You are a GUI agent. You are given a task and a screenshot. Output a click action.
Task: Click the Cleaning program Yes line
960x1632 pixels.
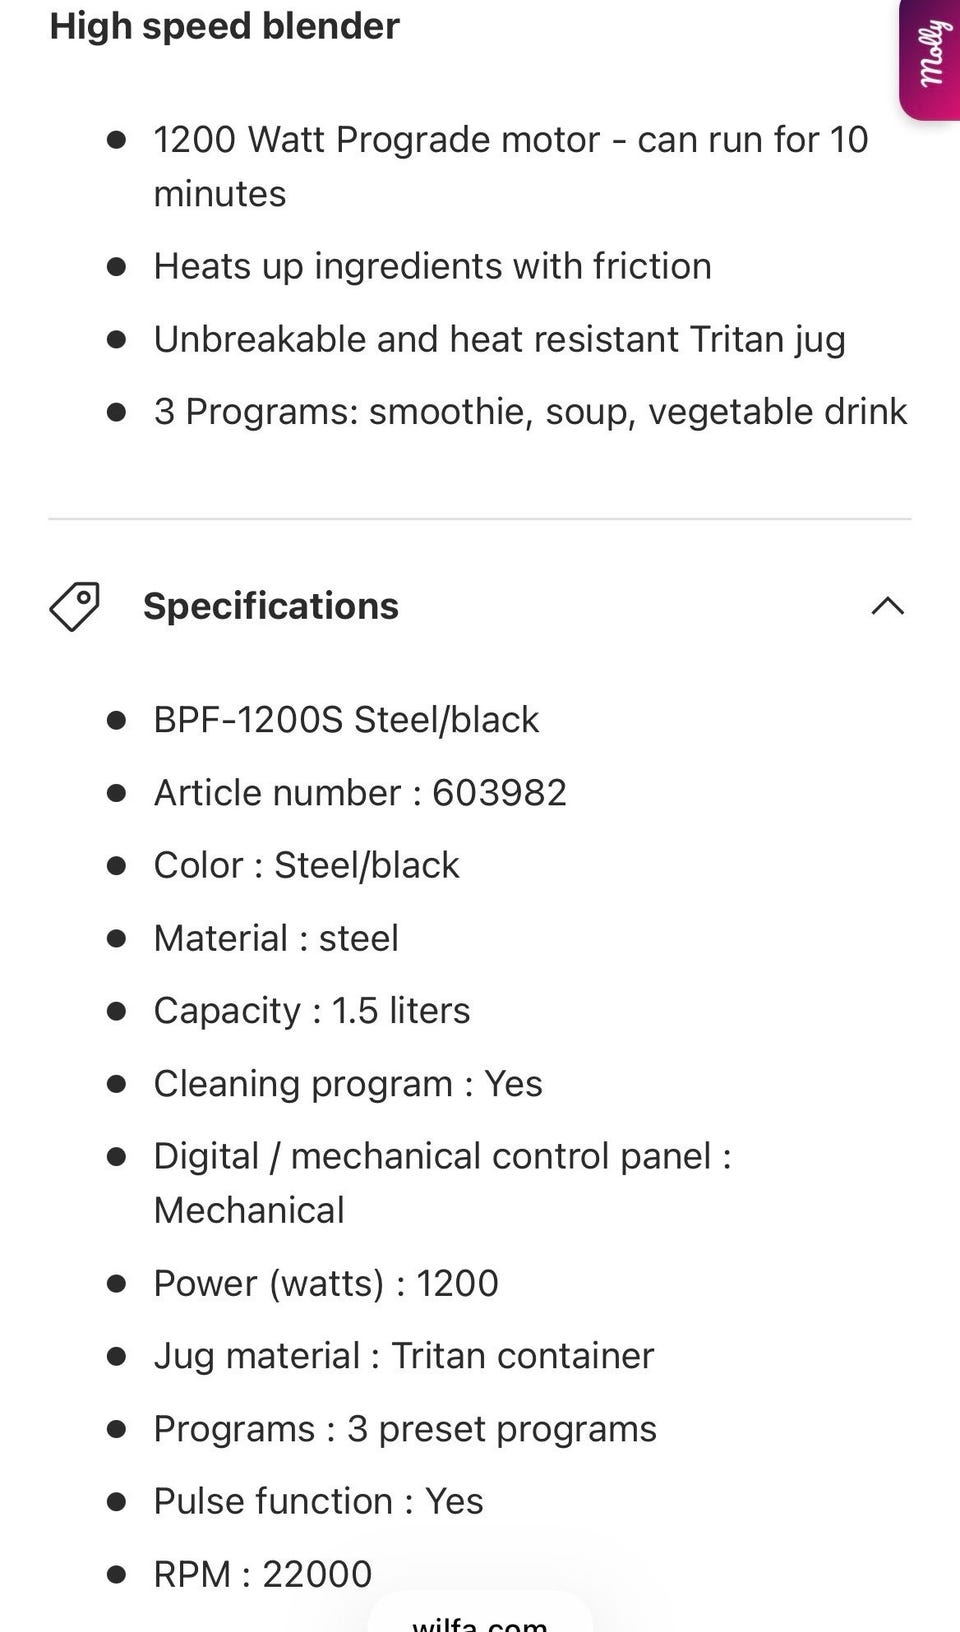348,1084
